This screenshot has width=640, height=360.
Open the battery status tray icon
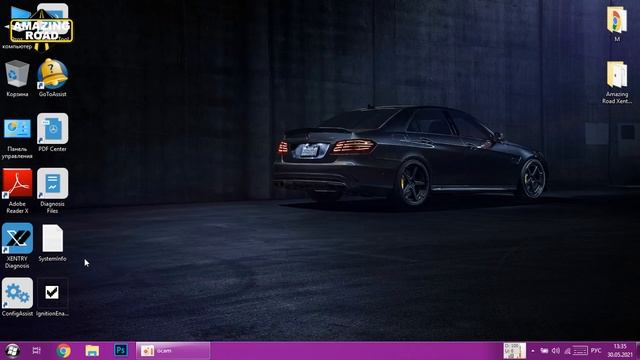[x=544, y=351]
